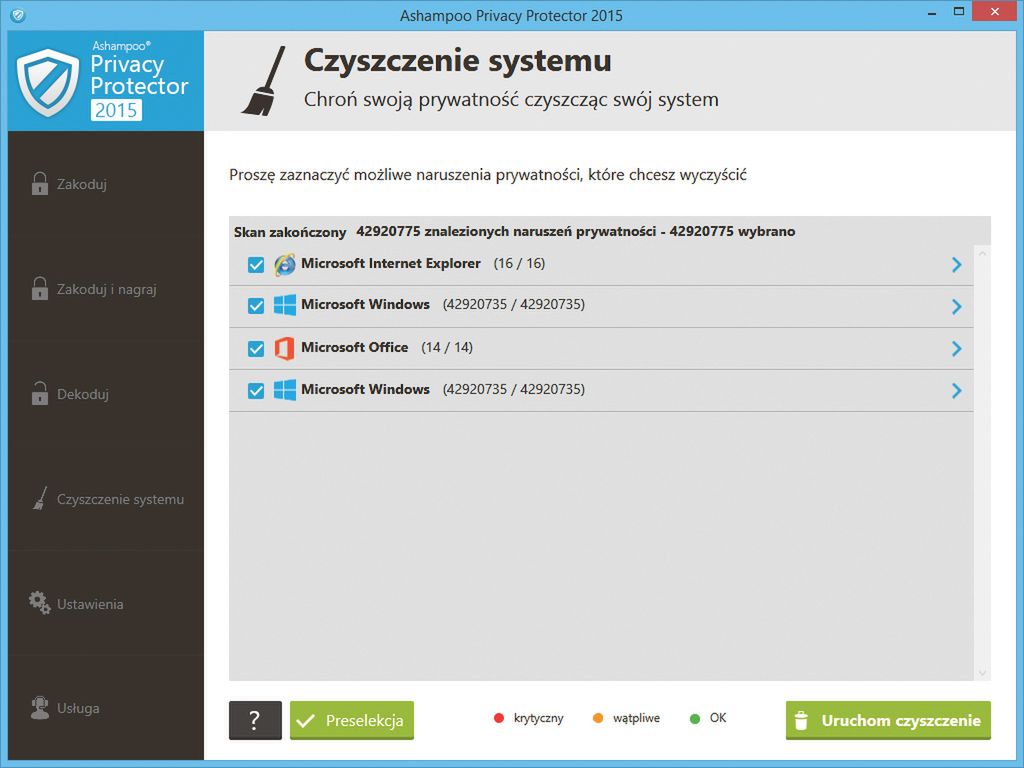Start cleaning with Uruchom czyszczenie
This screenshot has height=768, width=1024.
point(888,720)
